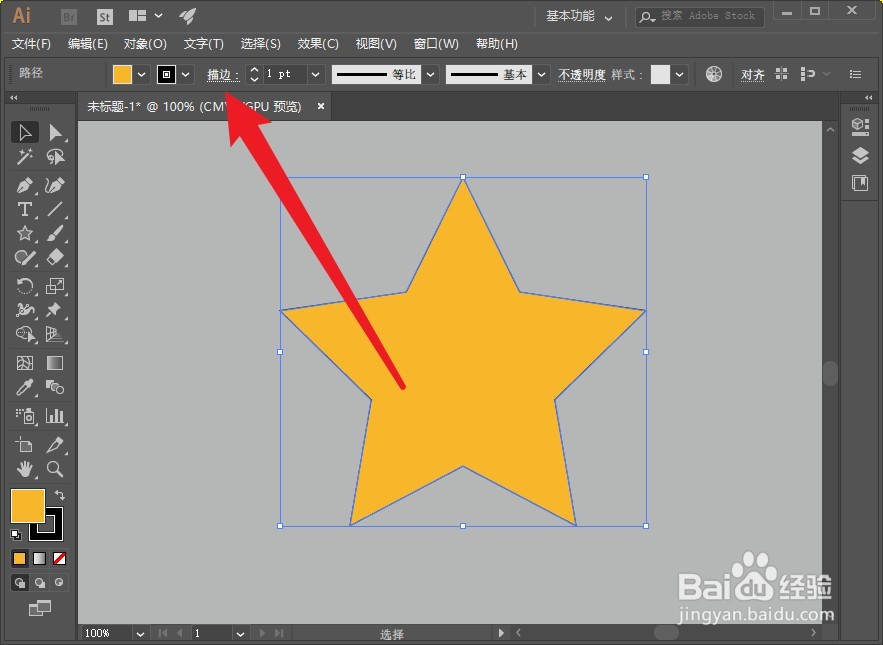Select the Direct Selection tool

coord(55,132)
